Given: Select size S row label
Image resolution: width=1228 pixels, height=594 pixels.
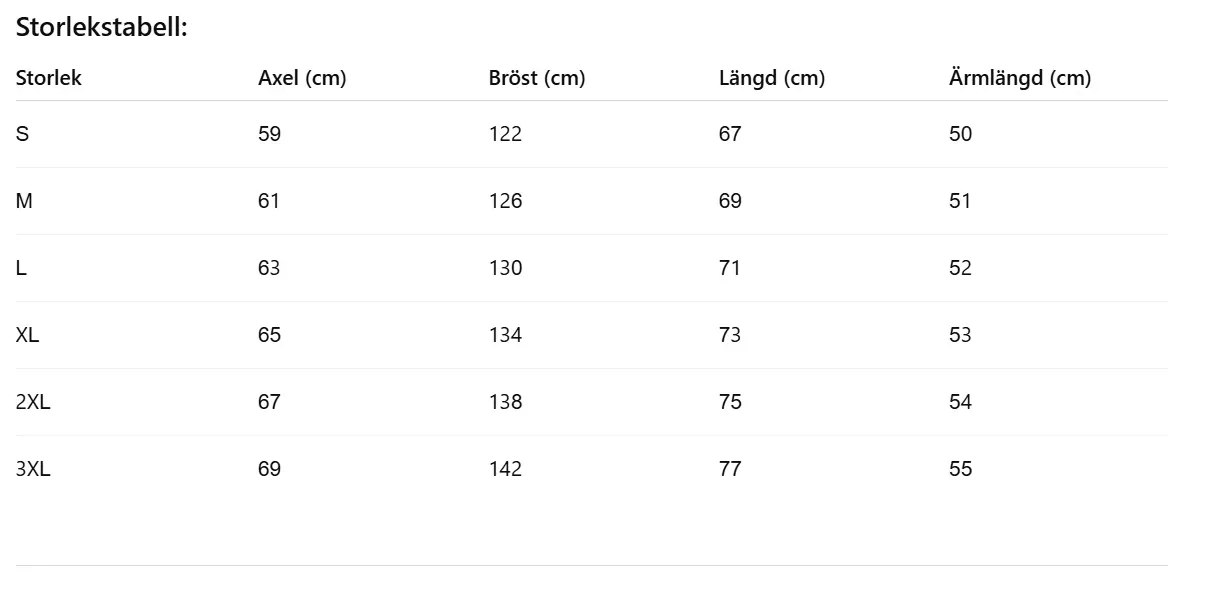Looking at the screenshot, I should pos(22,134).
